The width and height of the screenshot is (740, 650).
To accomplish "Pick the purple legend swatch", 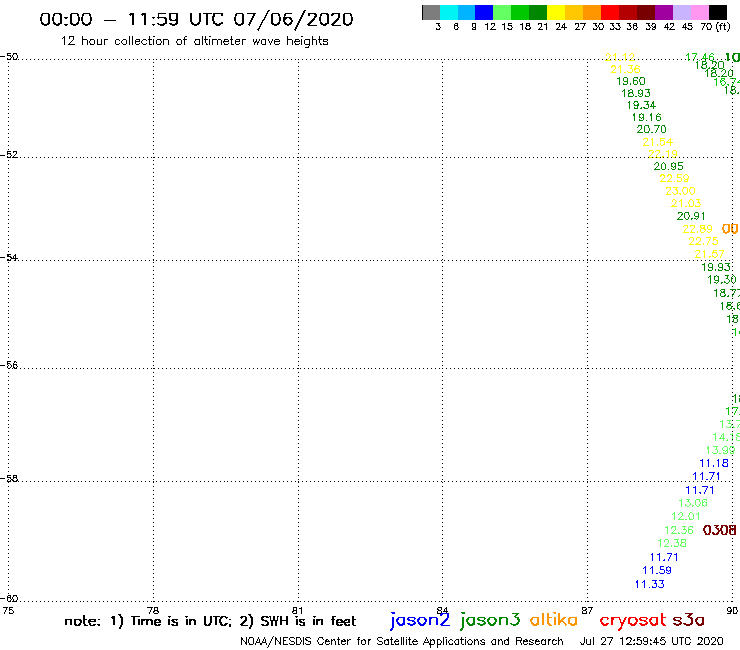I will pyautogui.click(x=664, y=12).
